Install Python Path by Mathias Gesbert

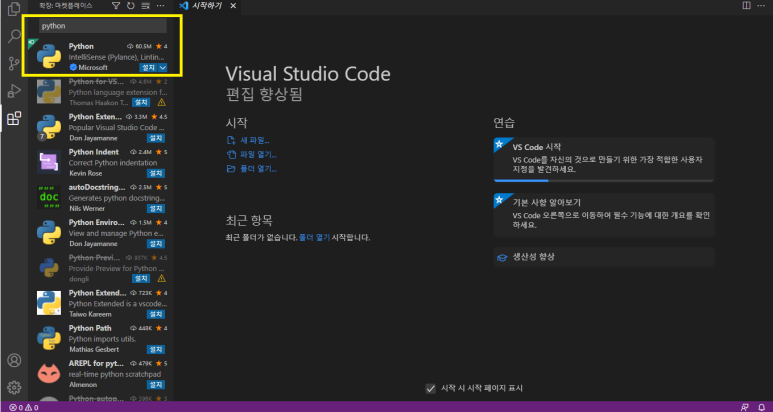point(156,349)
